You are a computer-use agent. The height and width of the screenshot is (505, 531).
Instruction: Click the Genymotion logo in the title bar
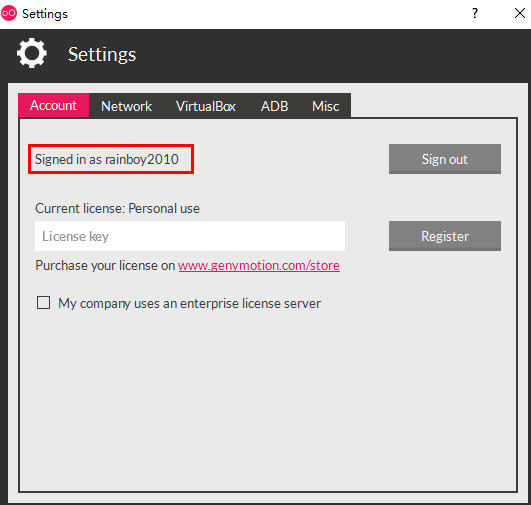pos(9,14)
